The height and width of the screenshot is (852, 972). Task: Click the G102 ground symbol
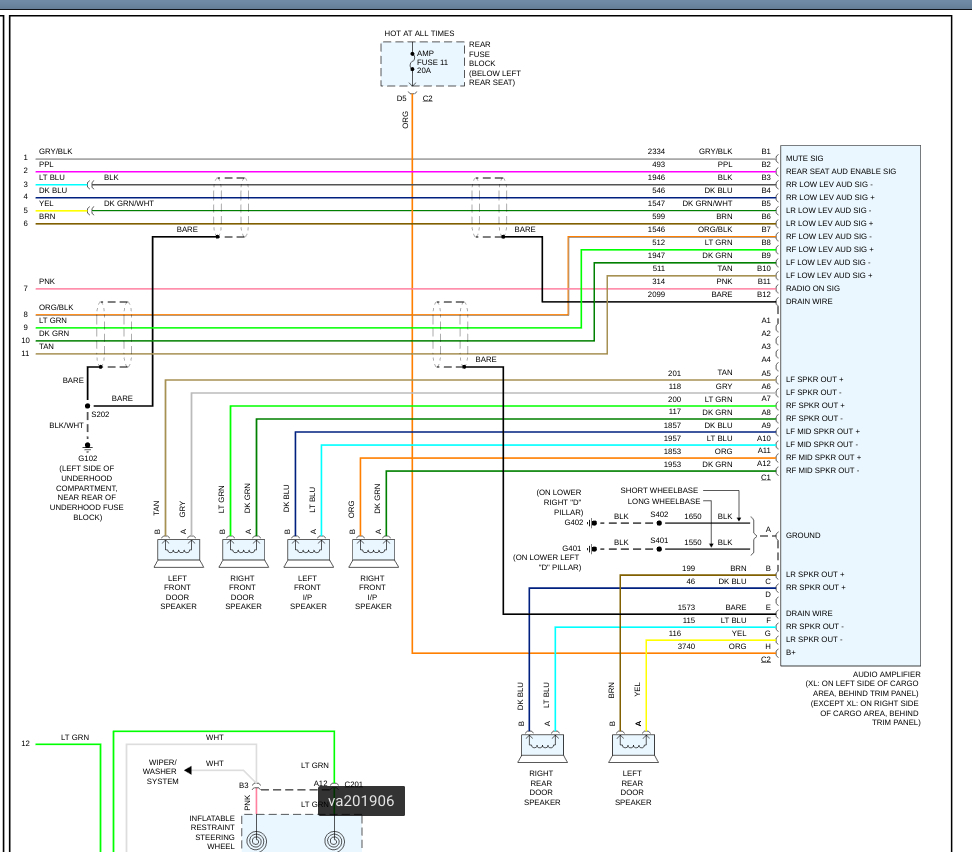(x=87, y=447)
